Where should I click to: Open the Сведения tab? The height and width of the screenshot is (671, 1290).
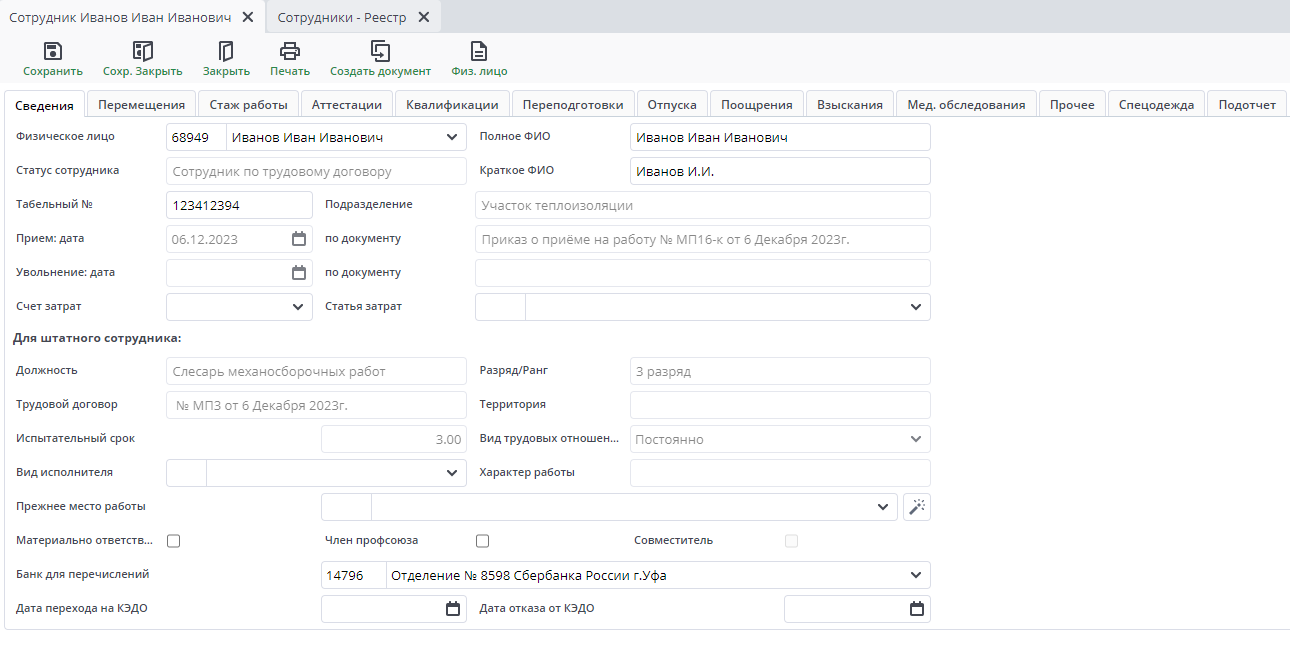45,105
